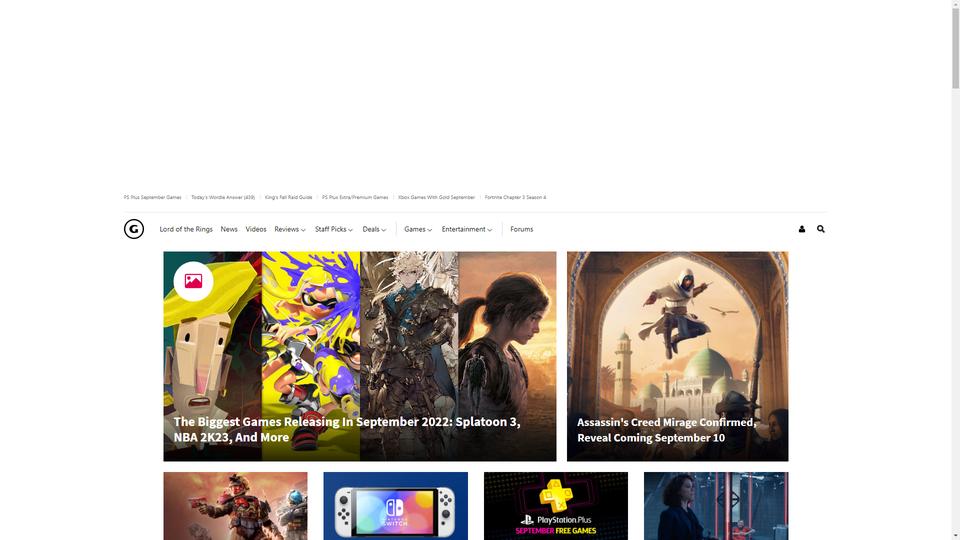The image size is (960, 540).
Task: Open the PlayStation Plus September Free Games thumbnail
Action: tap(555, 506)
